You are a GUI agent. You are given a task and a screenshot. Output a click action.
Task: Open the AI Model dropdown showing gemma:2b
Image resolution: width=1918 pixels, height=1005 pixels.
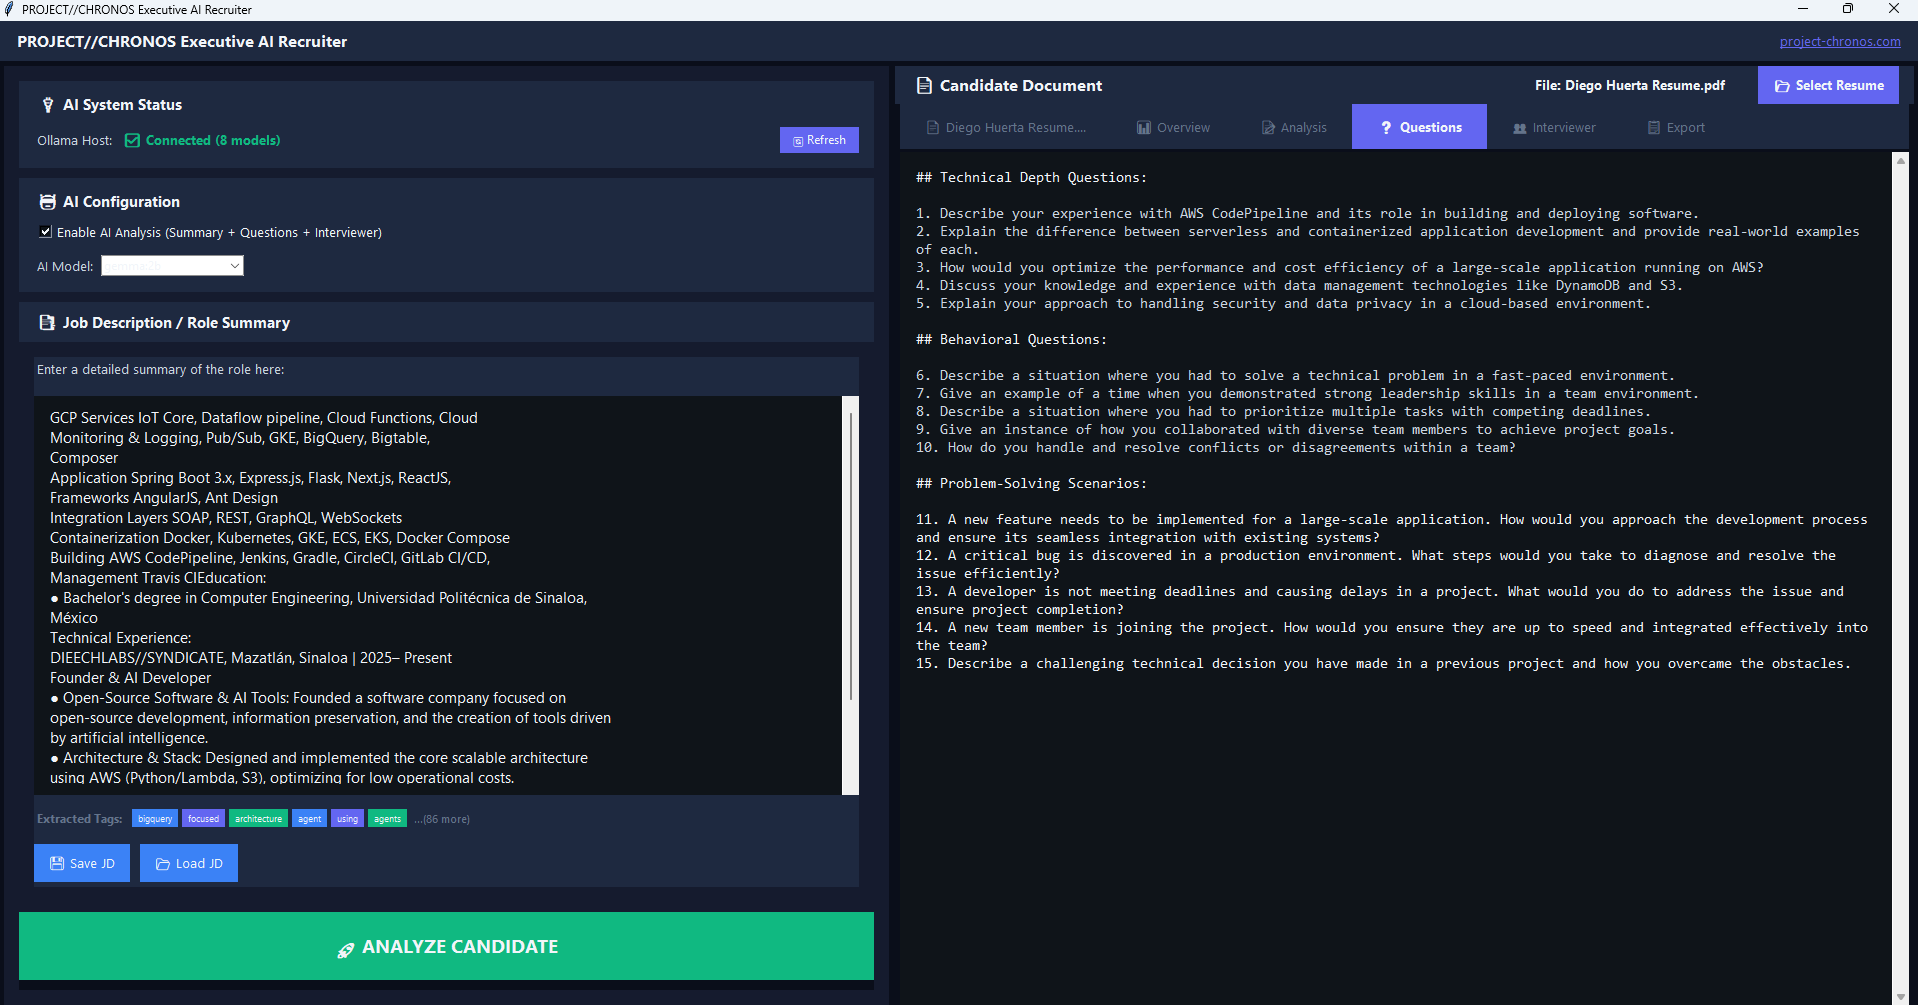[171, 265]
